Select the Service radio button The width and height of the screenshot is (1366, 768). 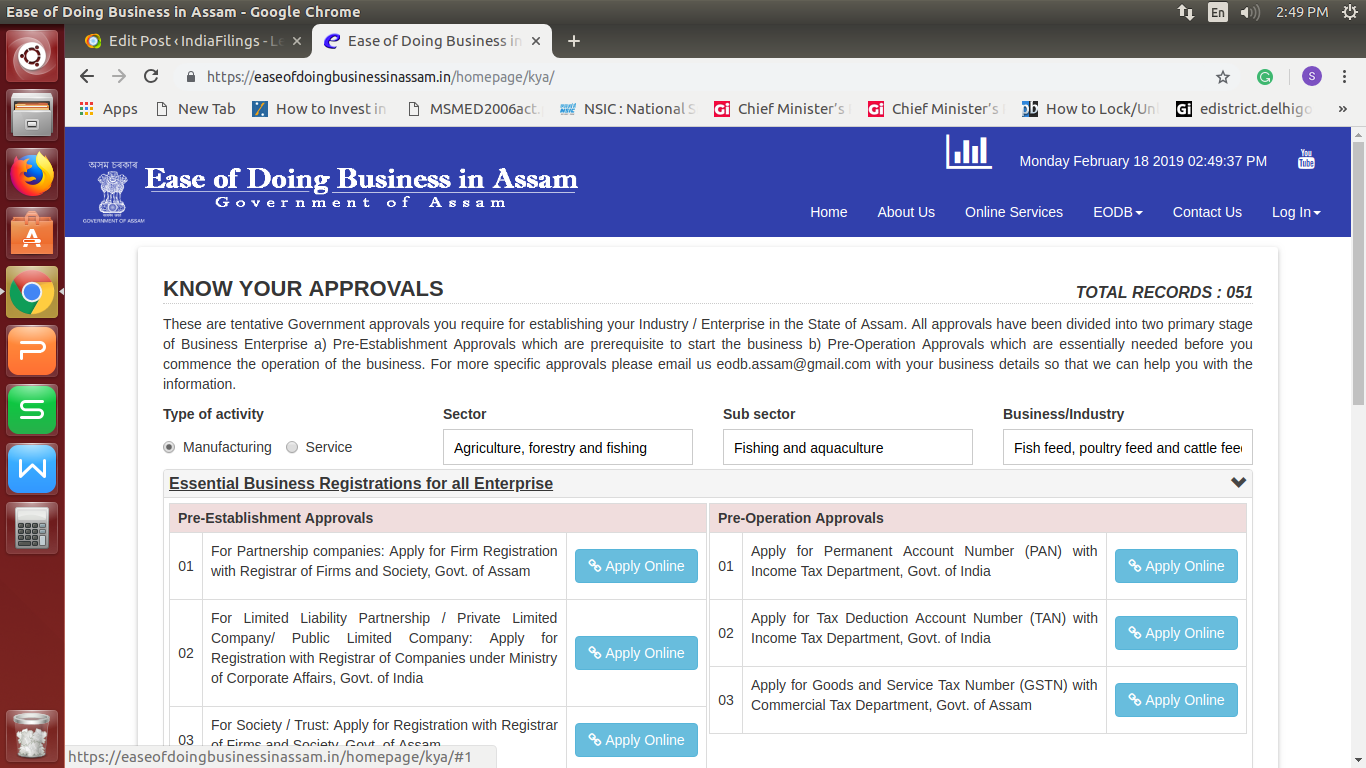coord(291,447)
